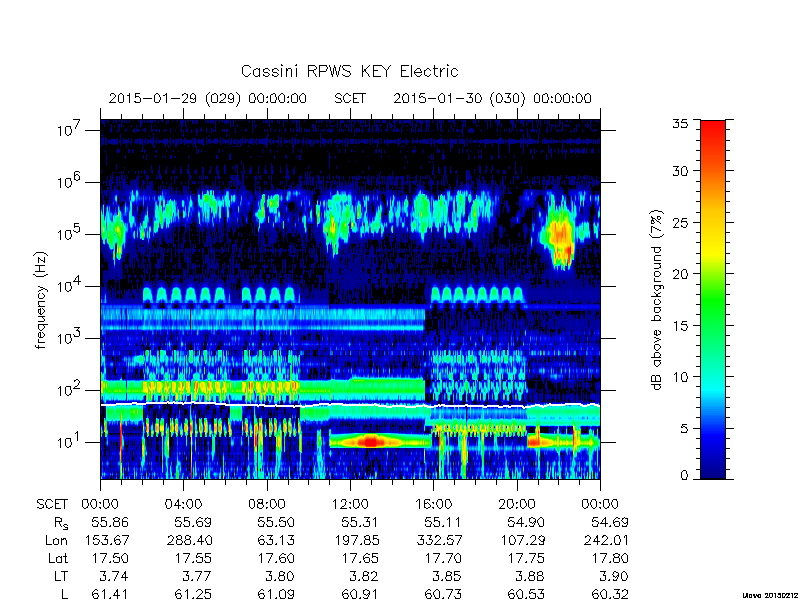Click the colorbar tick label '30'

[681, 171]
